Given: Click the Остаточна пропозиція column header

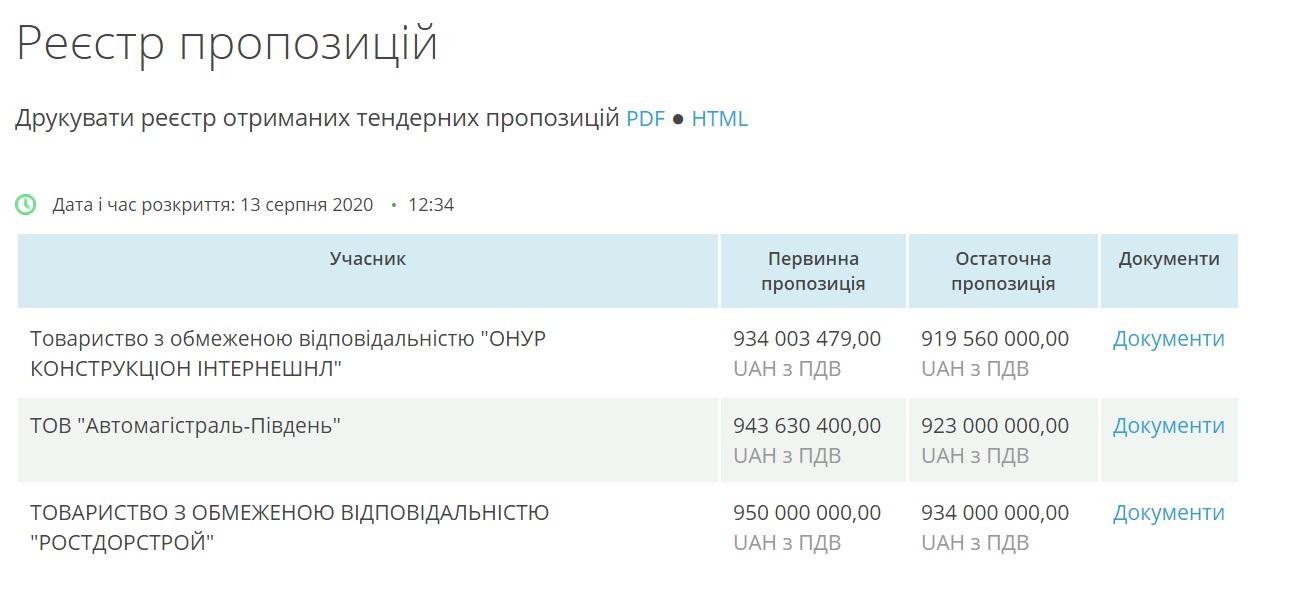Looking at the screenshot, I should pos(1003,271).
